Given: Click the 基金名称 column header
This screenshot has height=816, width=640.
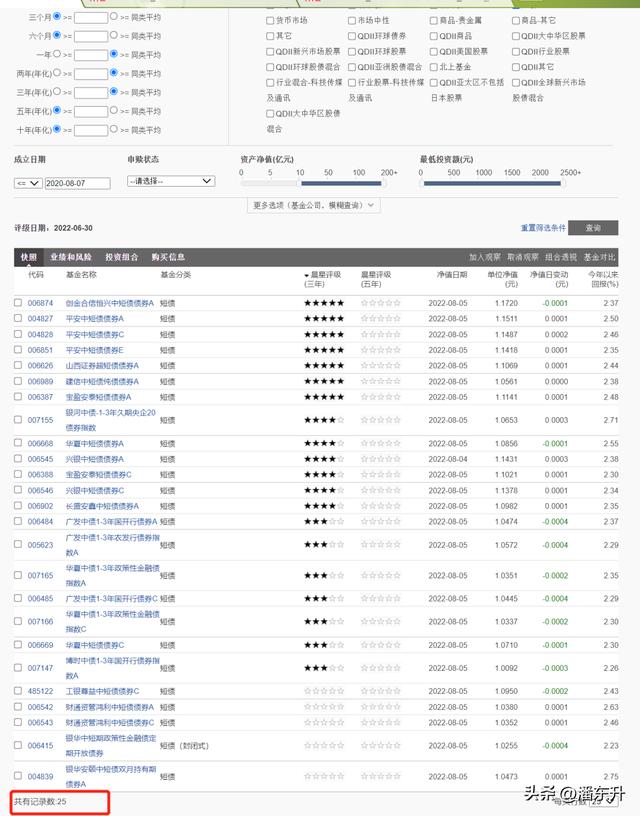Looking at the screenshot, I should coord(81,275).
